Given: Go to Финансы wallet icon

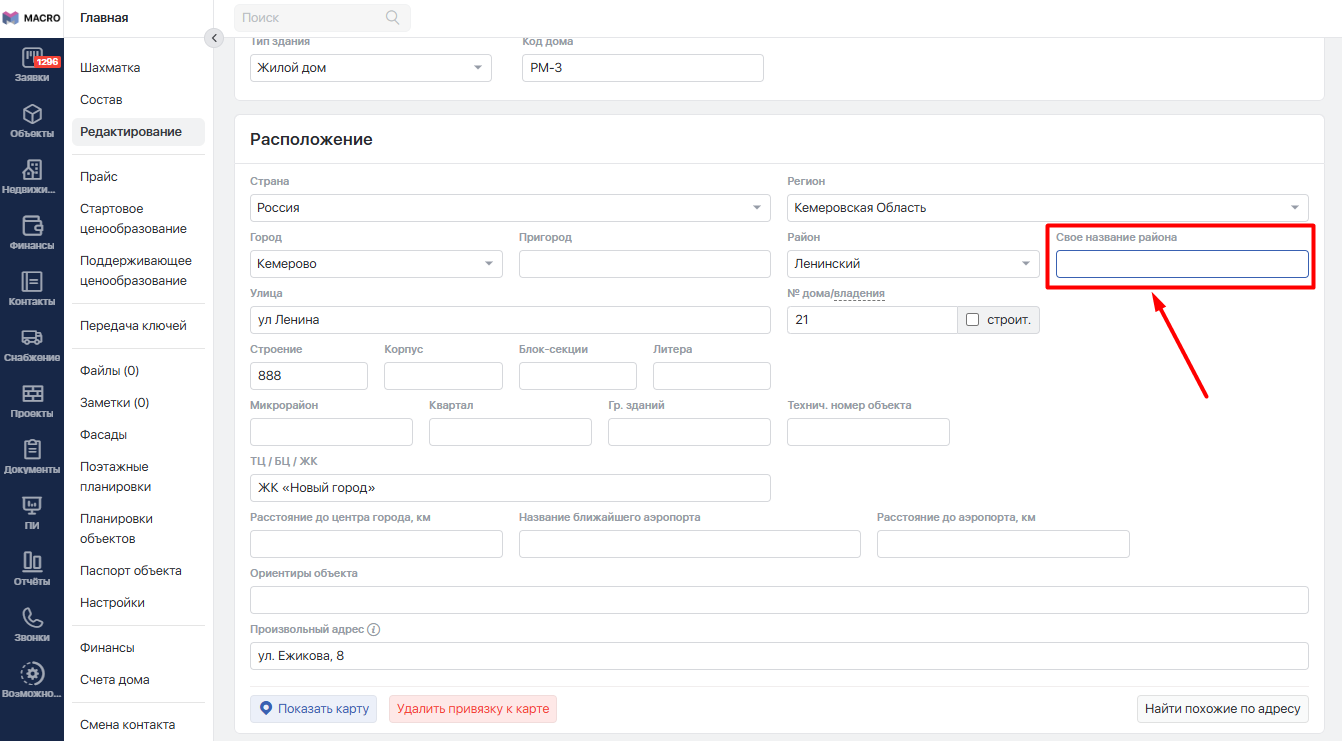Looking at the screenshot, I should [32, 225].
